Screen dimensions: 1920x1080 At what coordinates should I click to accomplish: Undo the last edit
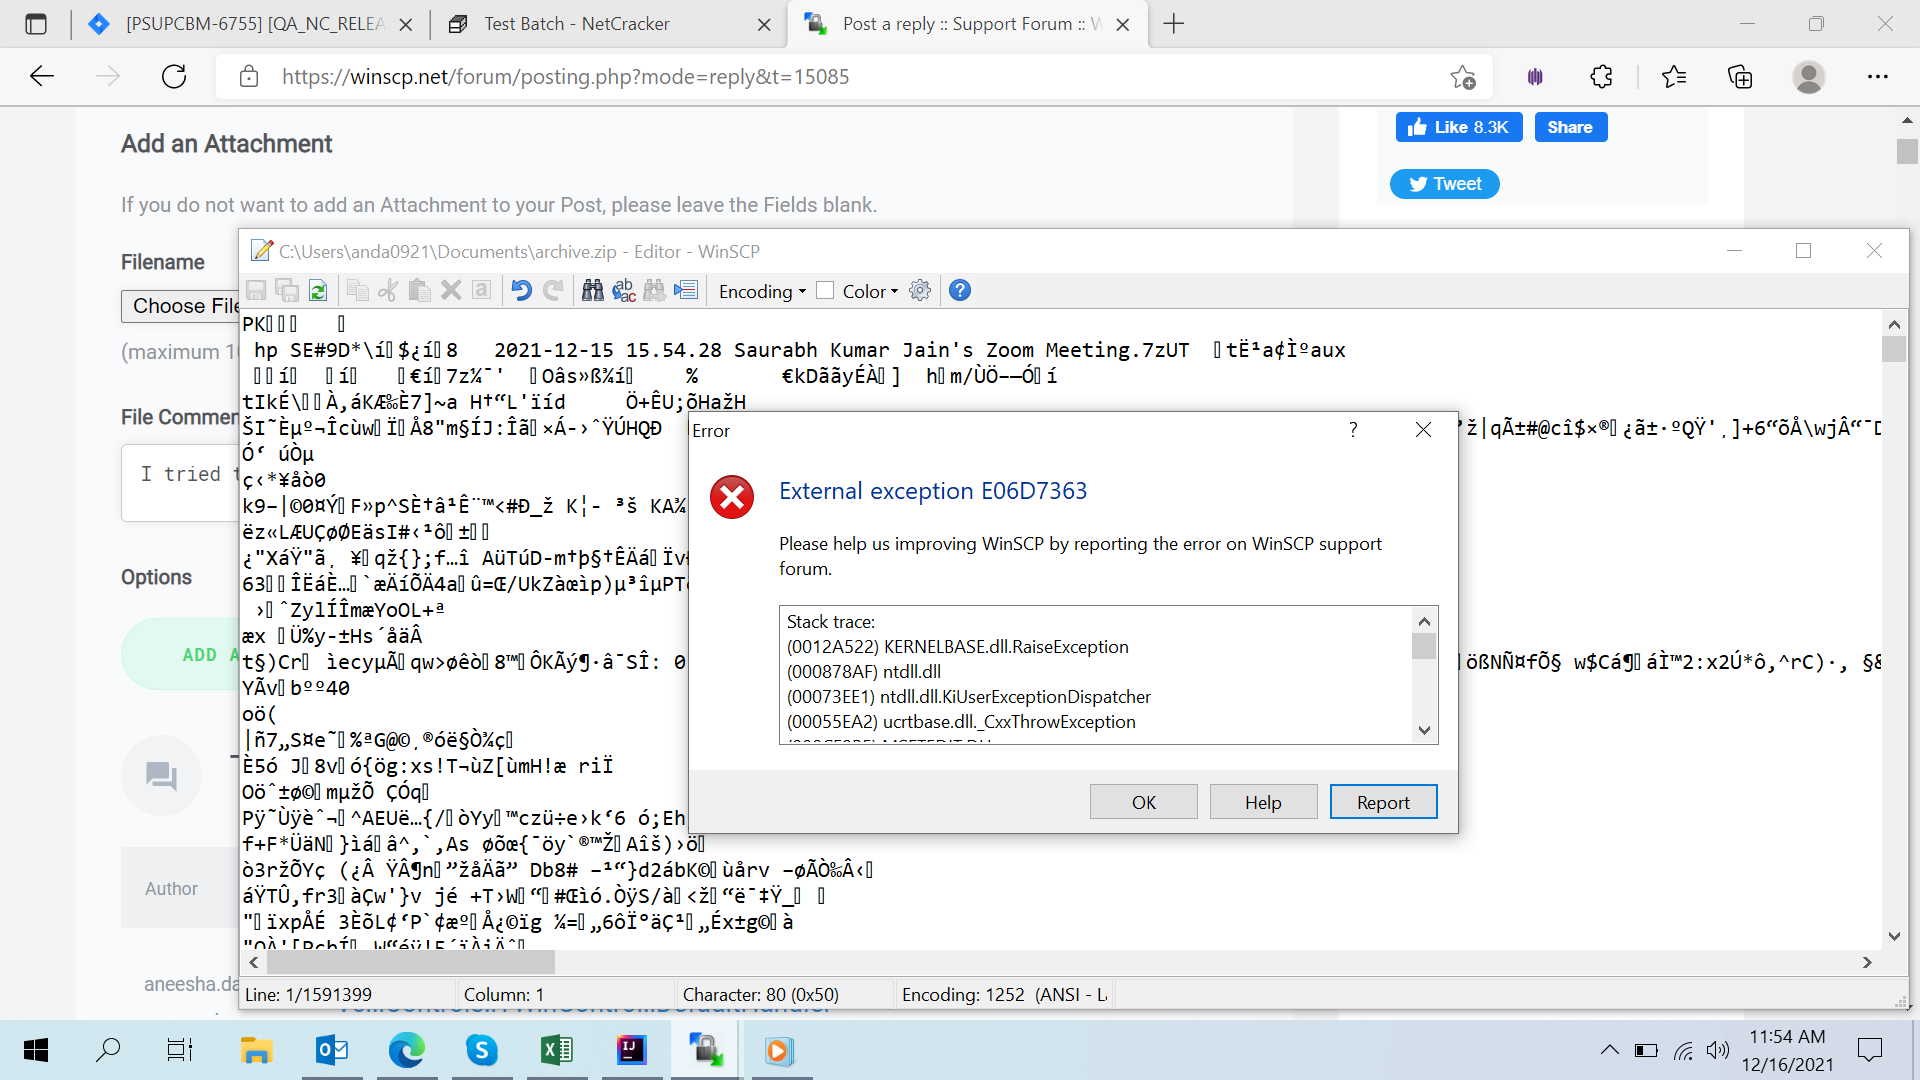[x=519, y=290]
